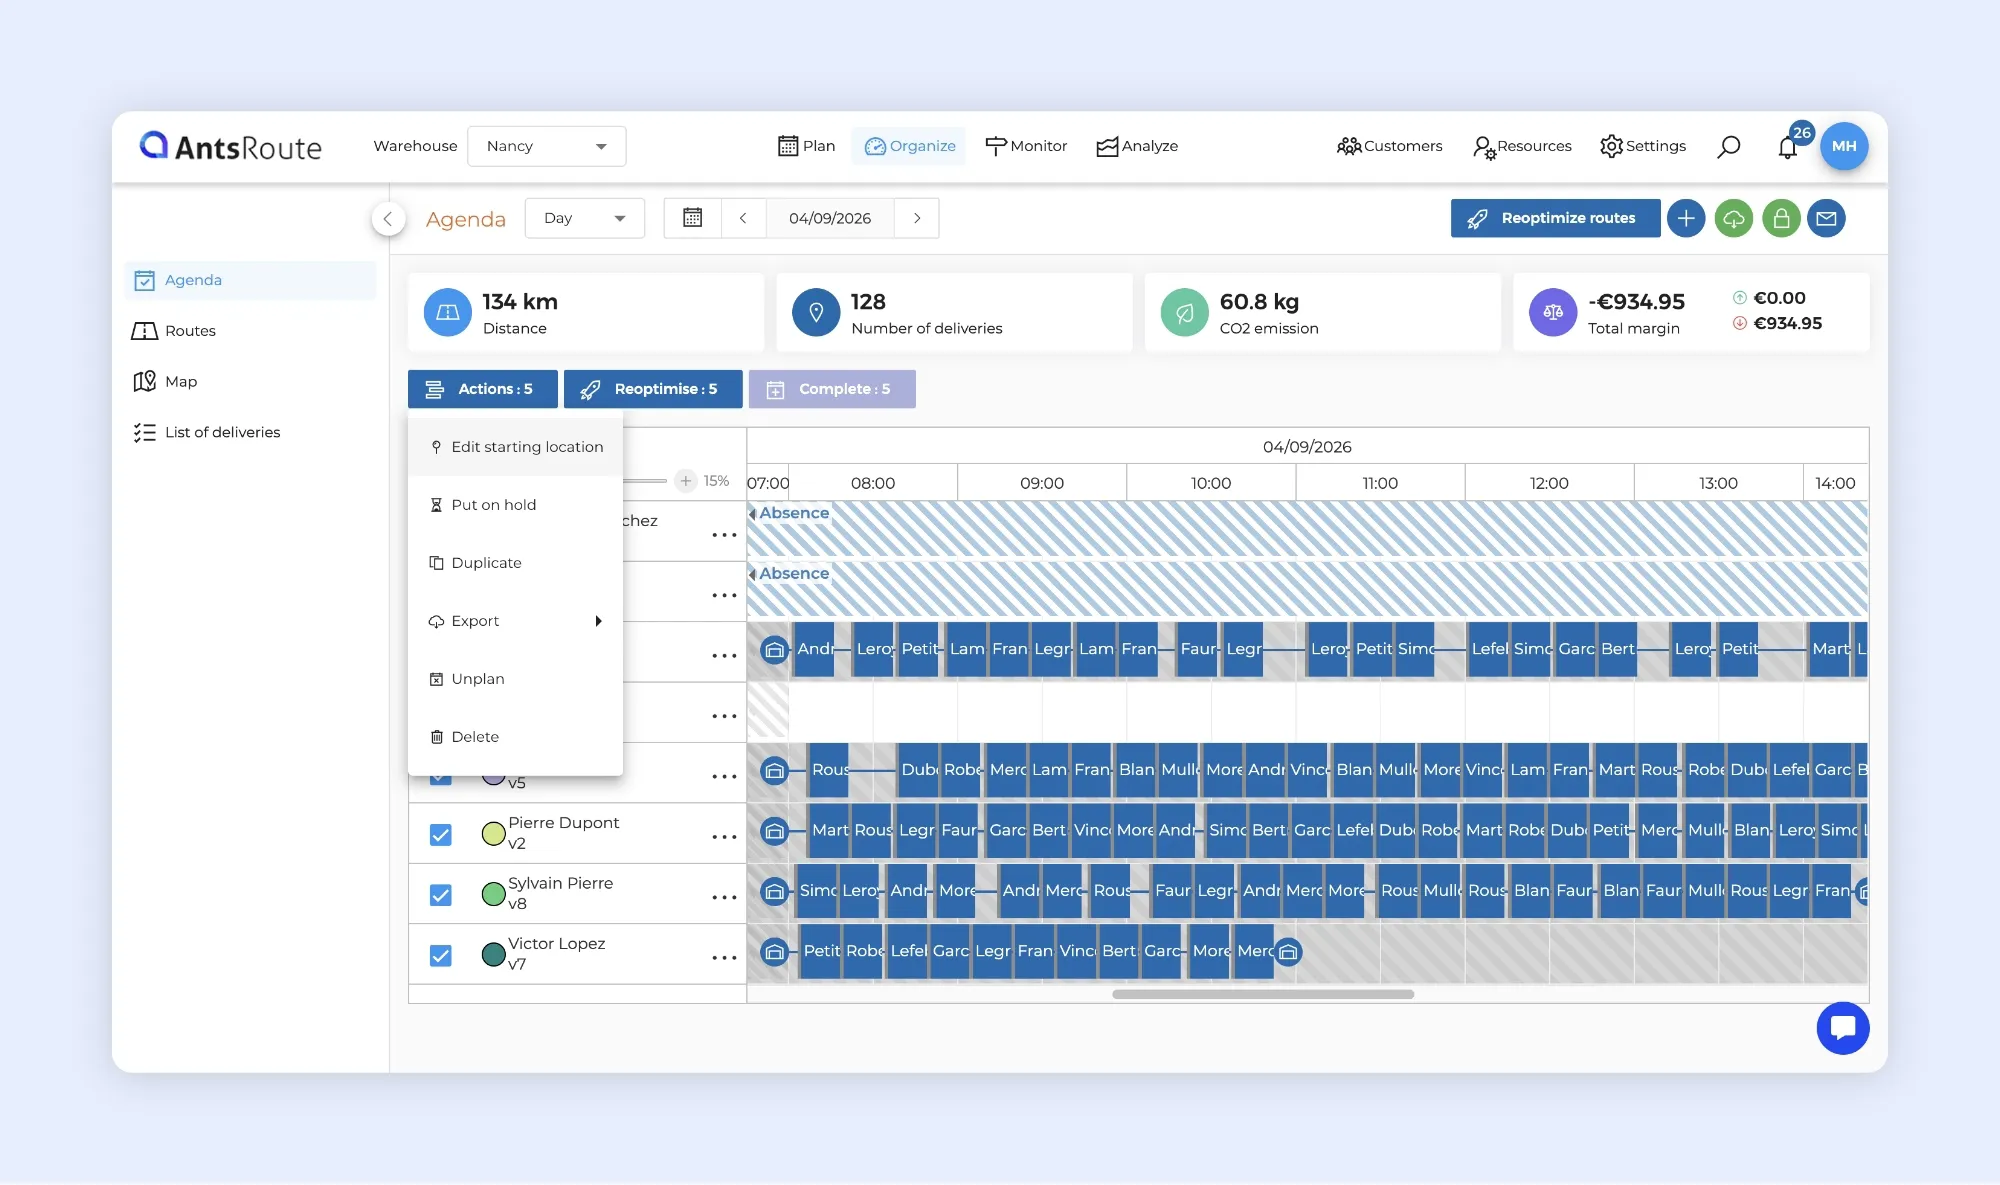This screenshot has width=2000, height=1185.
Task: Open the Day view dropdown
Action: click(x=585, y=218)
